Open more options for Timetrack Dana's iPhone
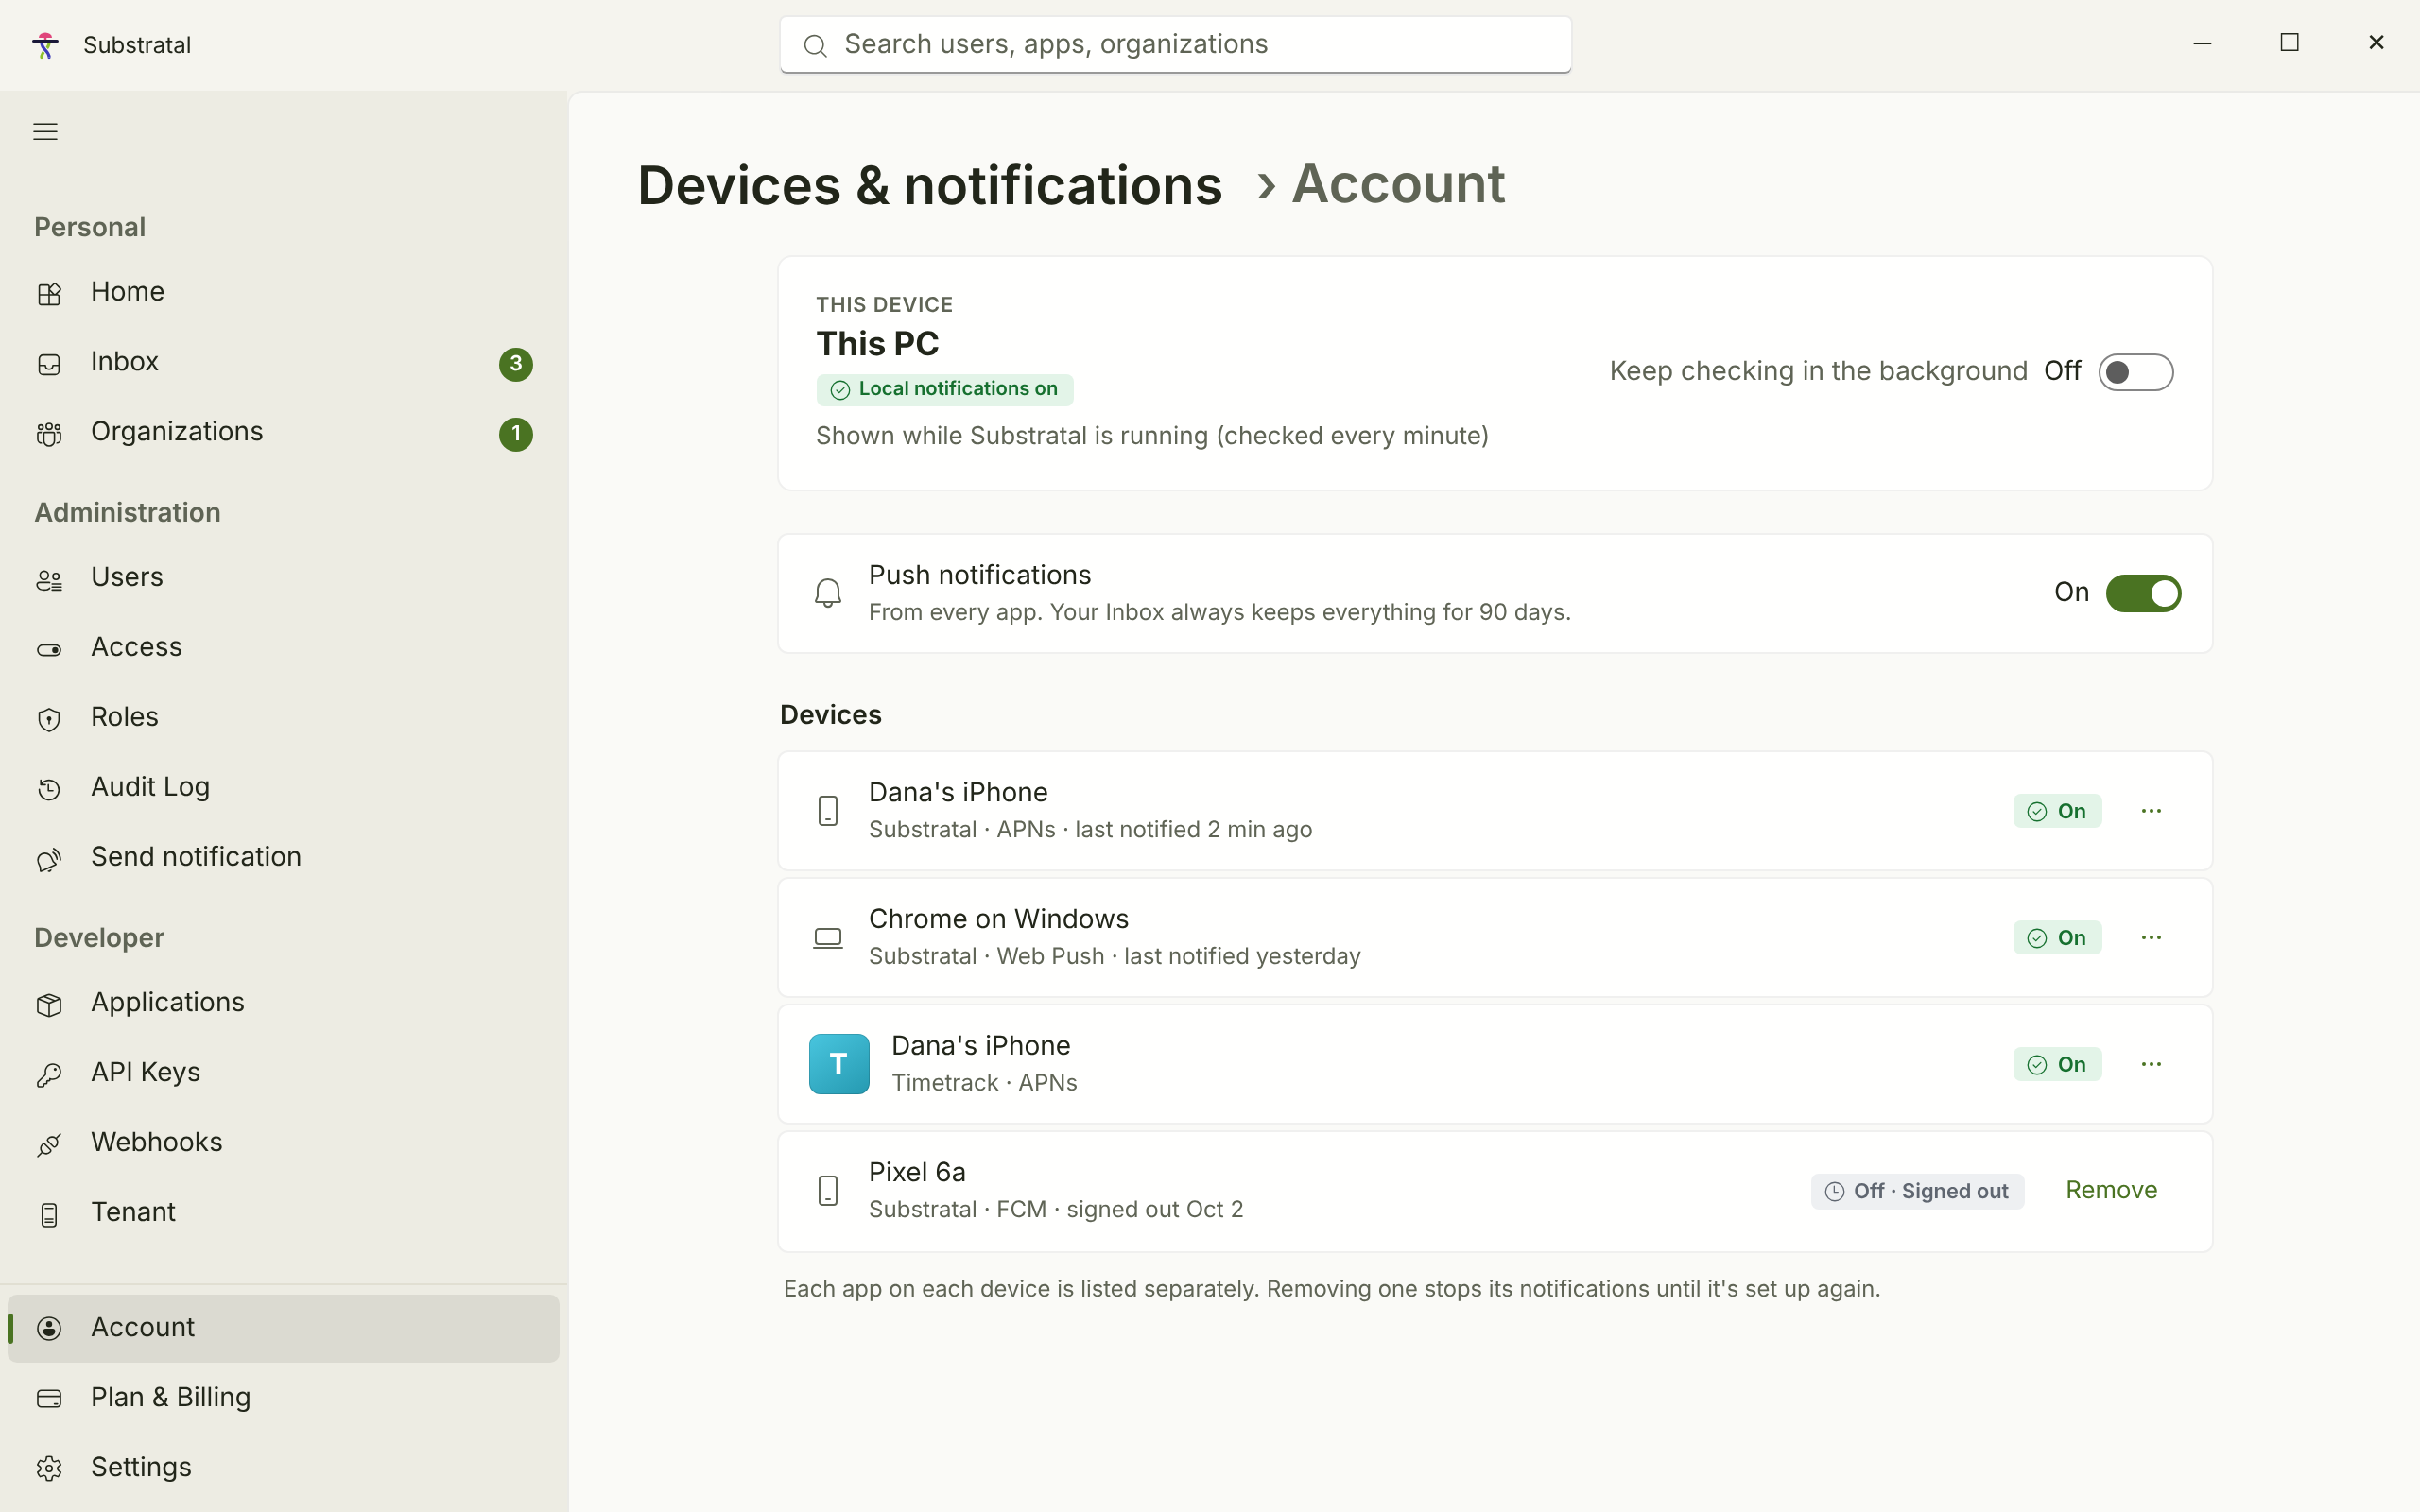This screenshot has height=1512, width=2420. click(x=2151, y=1064)
